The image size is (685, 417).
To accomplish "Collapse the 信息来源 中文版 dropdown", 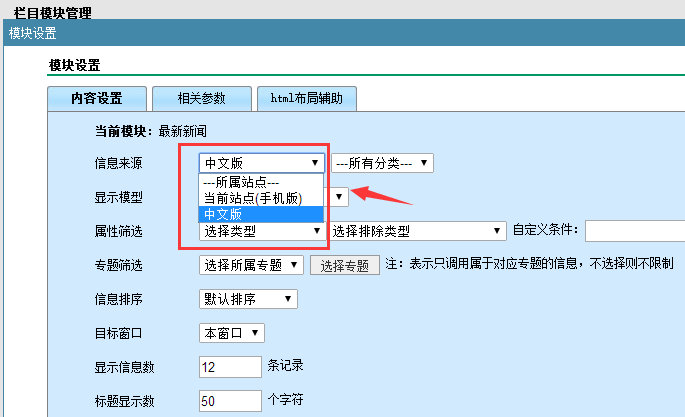I will (x=262, y=162).
